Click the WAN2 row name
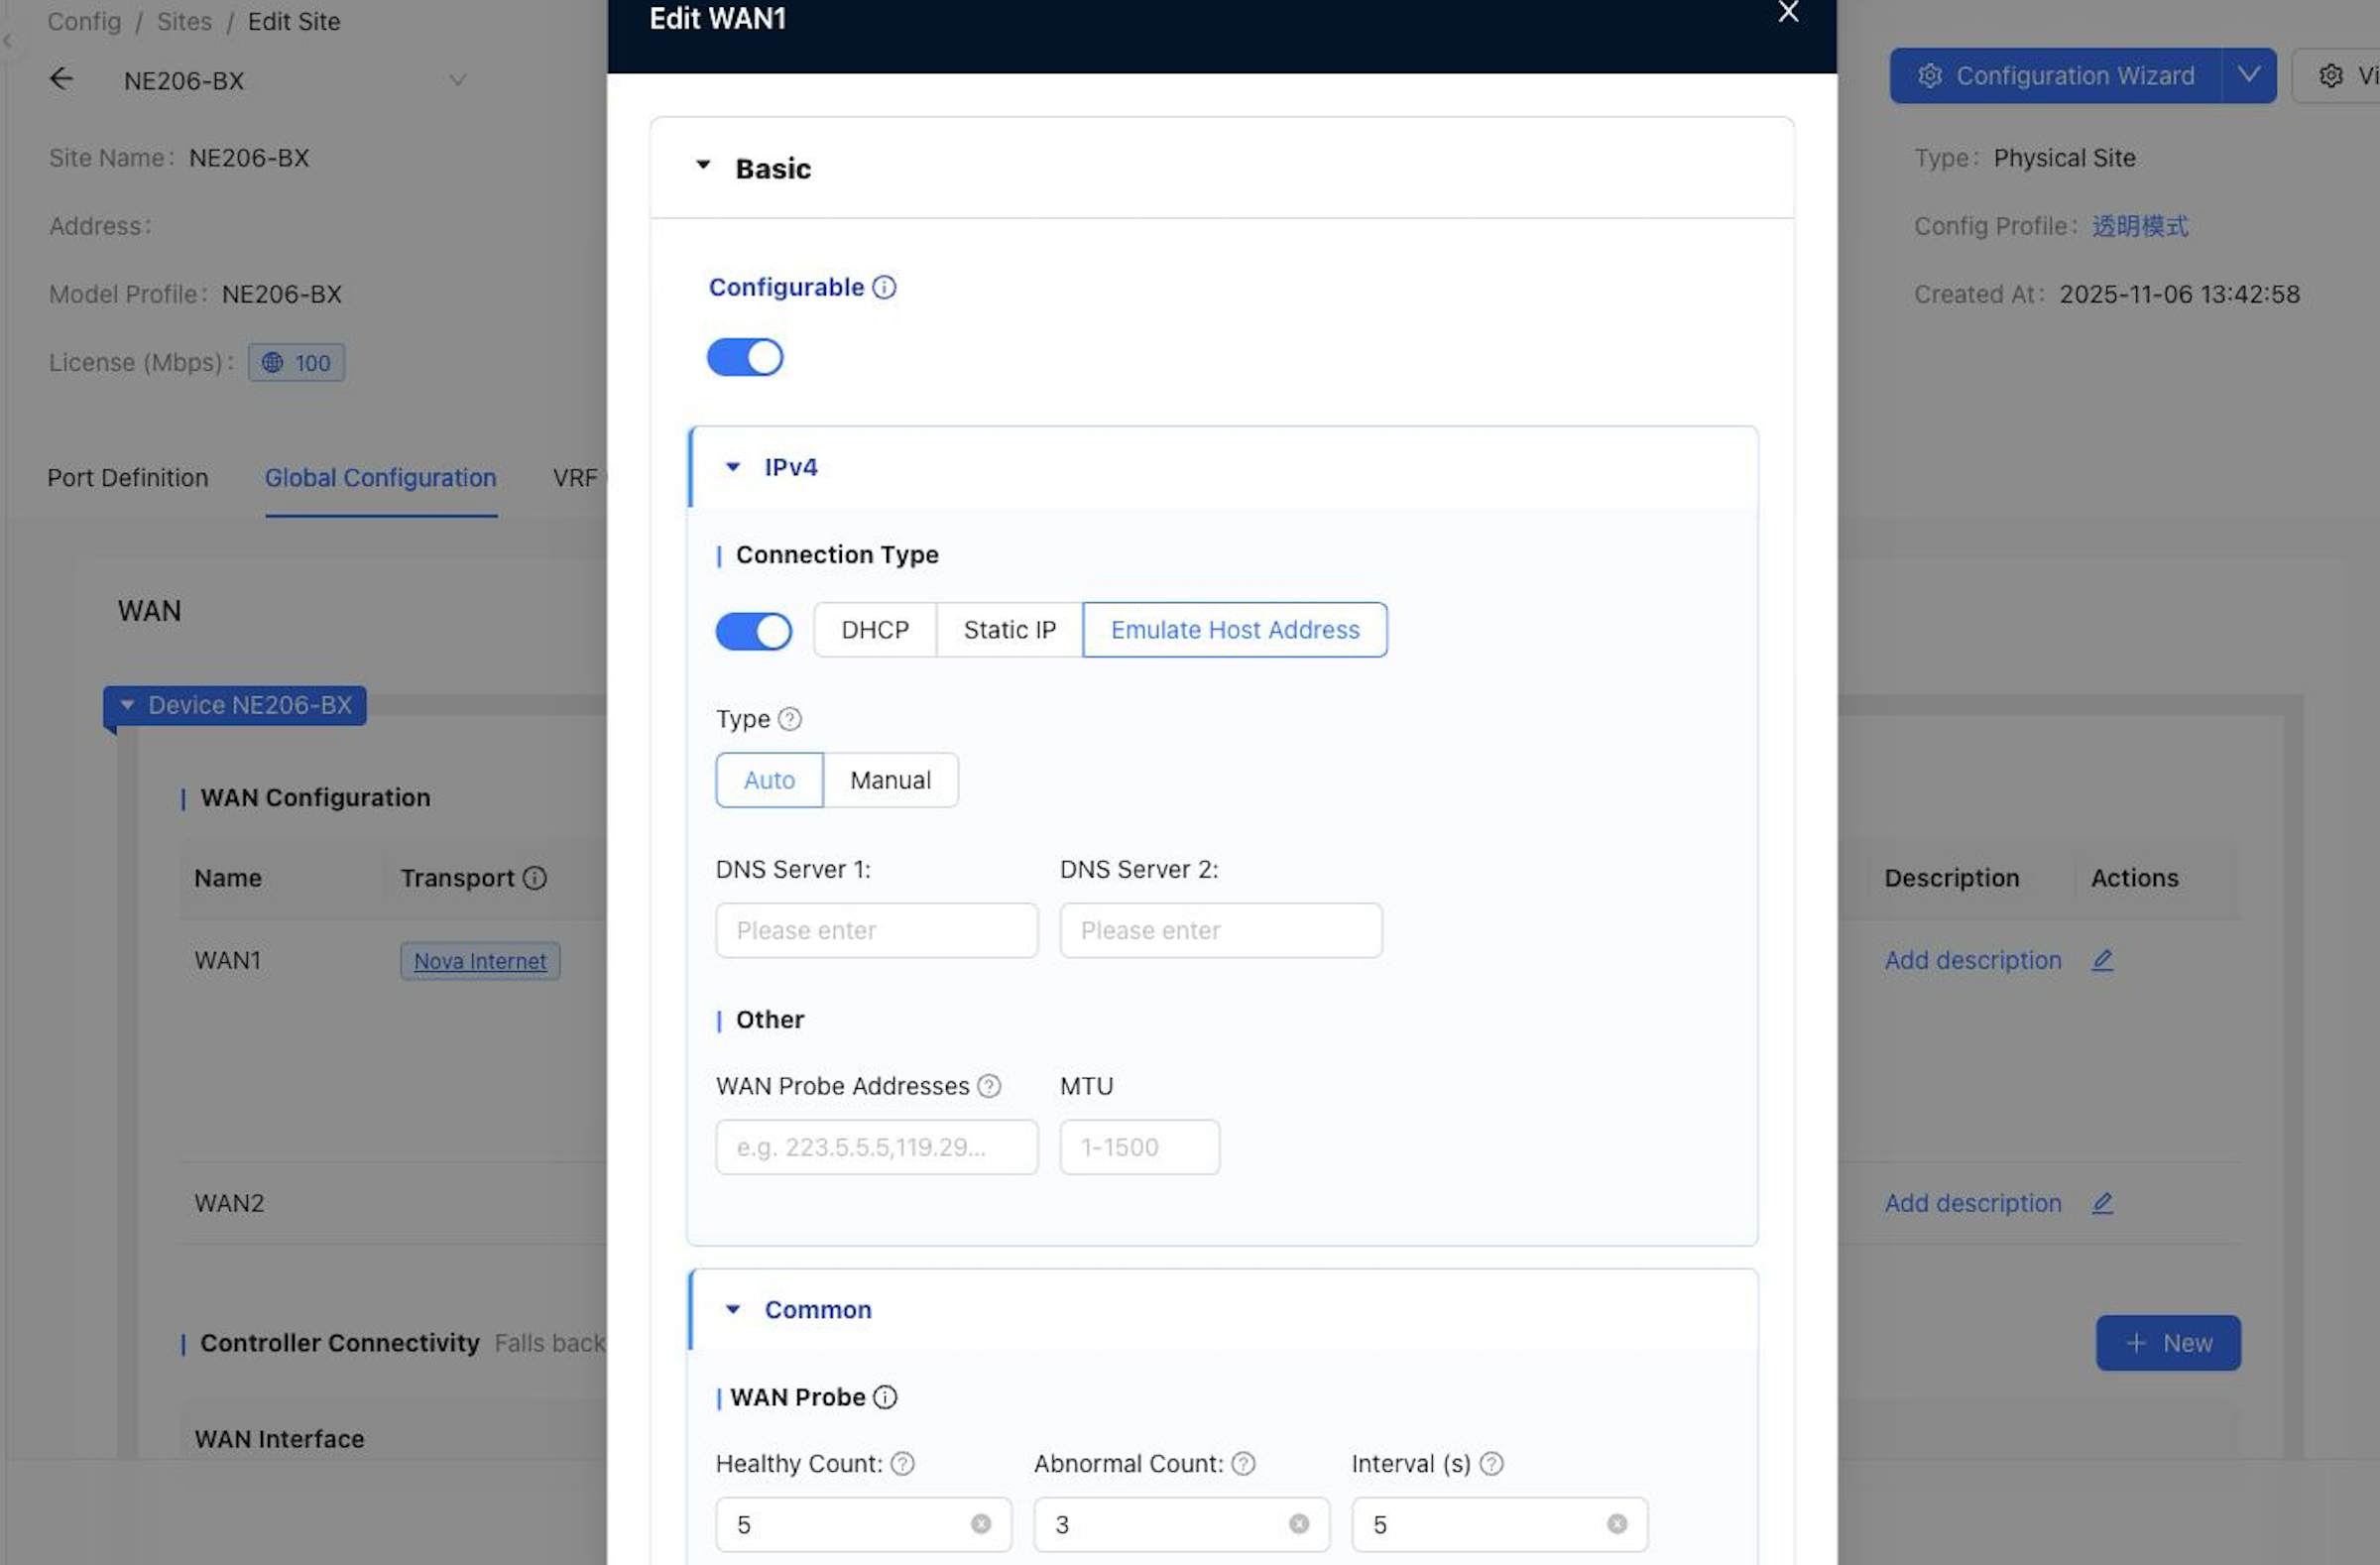Image resolution: width=2380 pixels, height=1565 pixels. pos(230,1203)
